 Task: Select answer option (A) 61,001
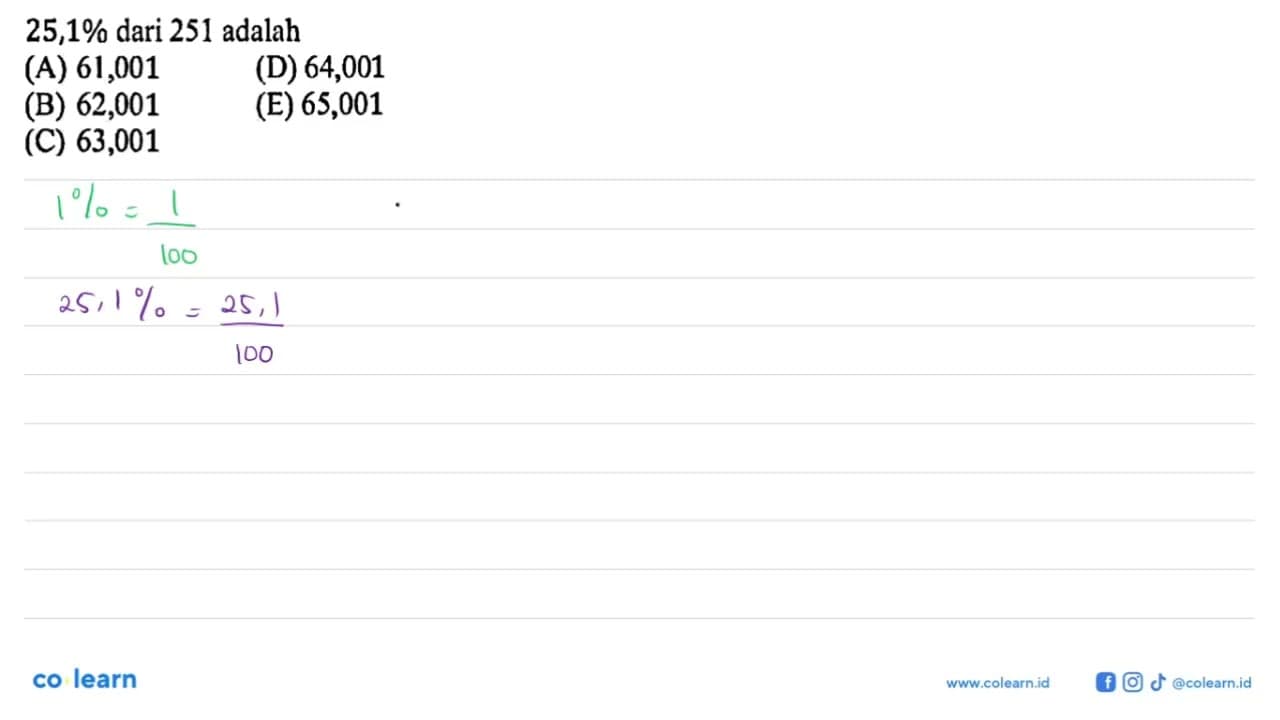90,68
